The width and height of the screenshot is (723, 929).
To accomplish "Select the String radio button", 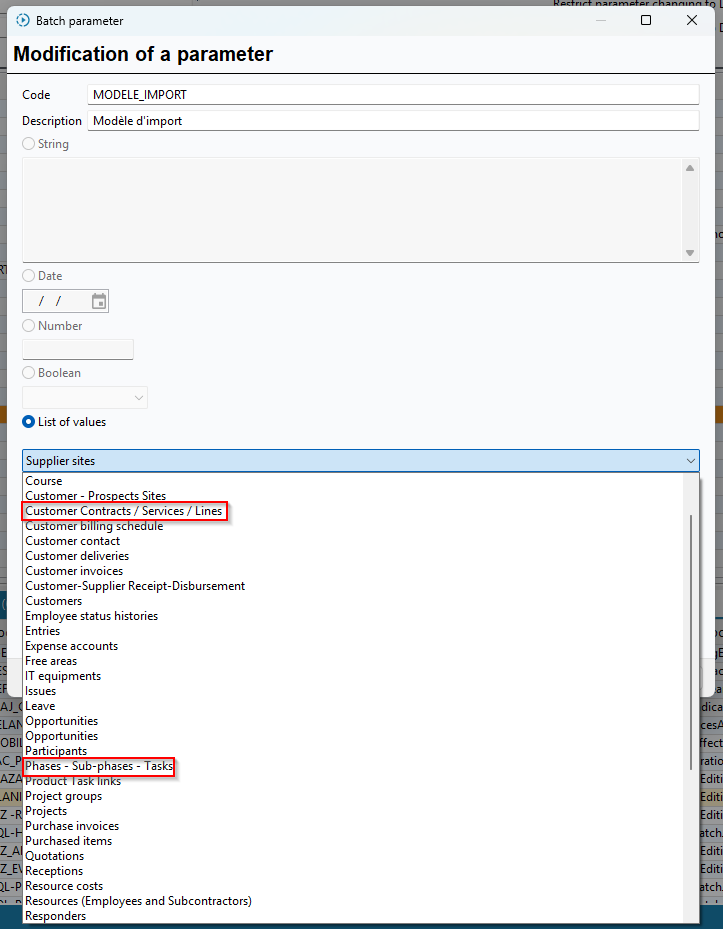I will pos(28,144).
